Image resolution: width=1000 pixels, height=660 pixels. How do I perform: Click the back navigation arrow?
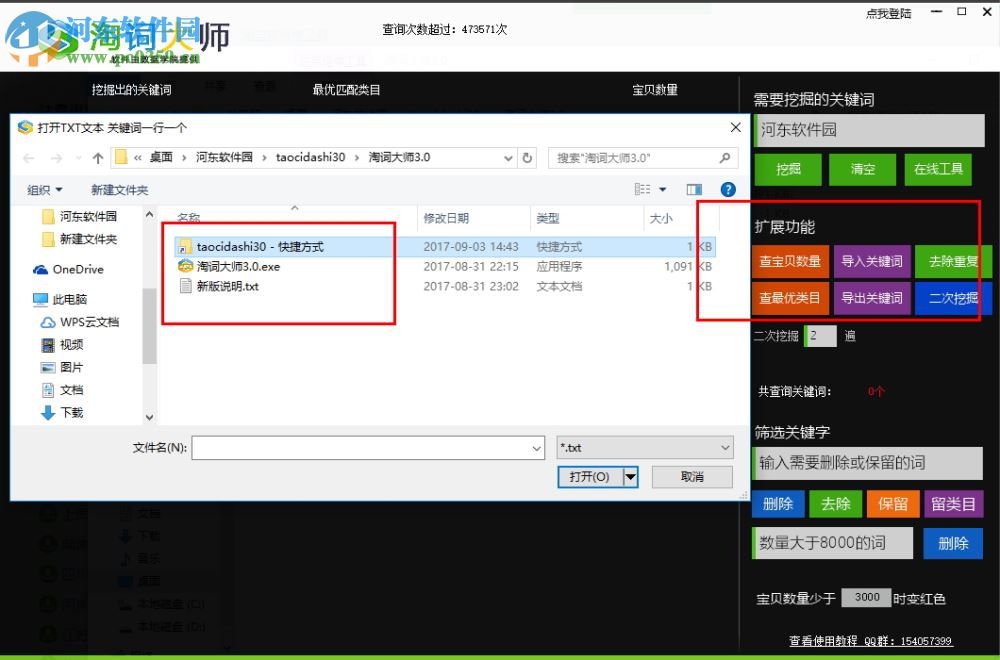(x=27, y=157)
